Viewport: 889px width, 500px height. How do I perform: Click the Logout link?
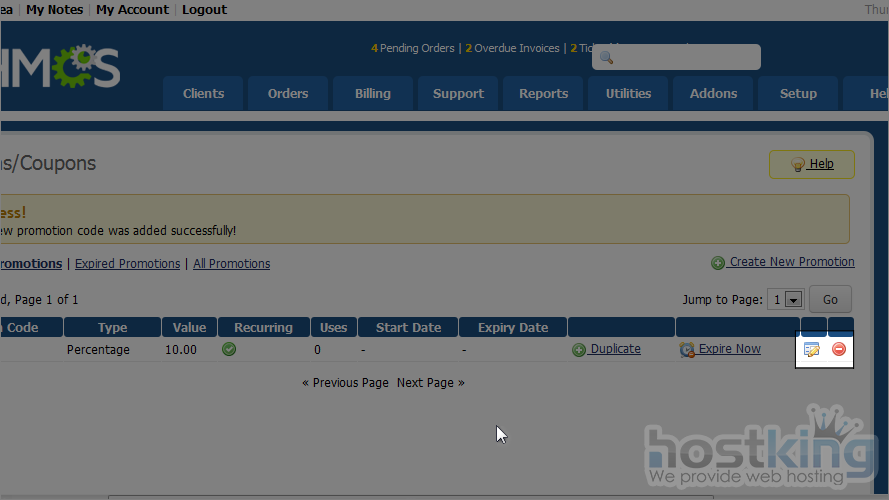click(204, 10)
